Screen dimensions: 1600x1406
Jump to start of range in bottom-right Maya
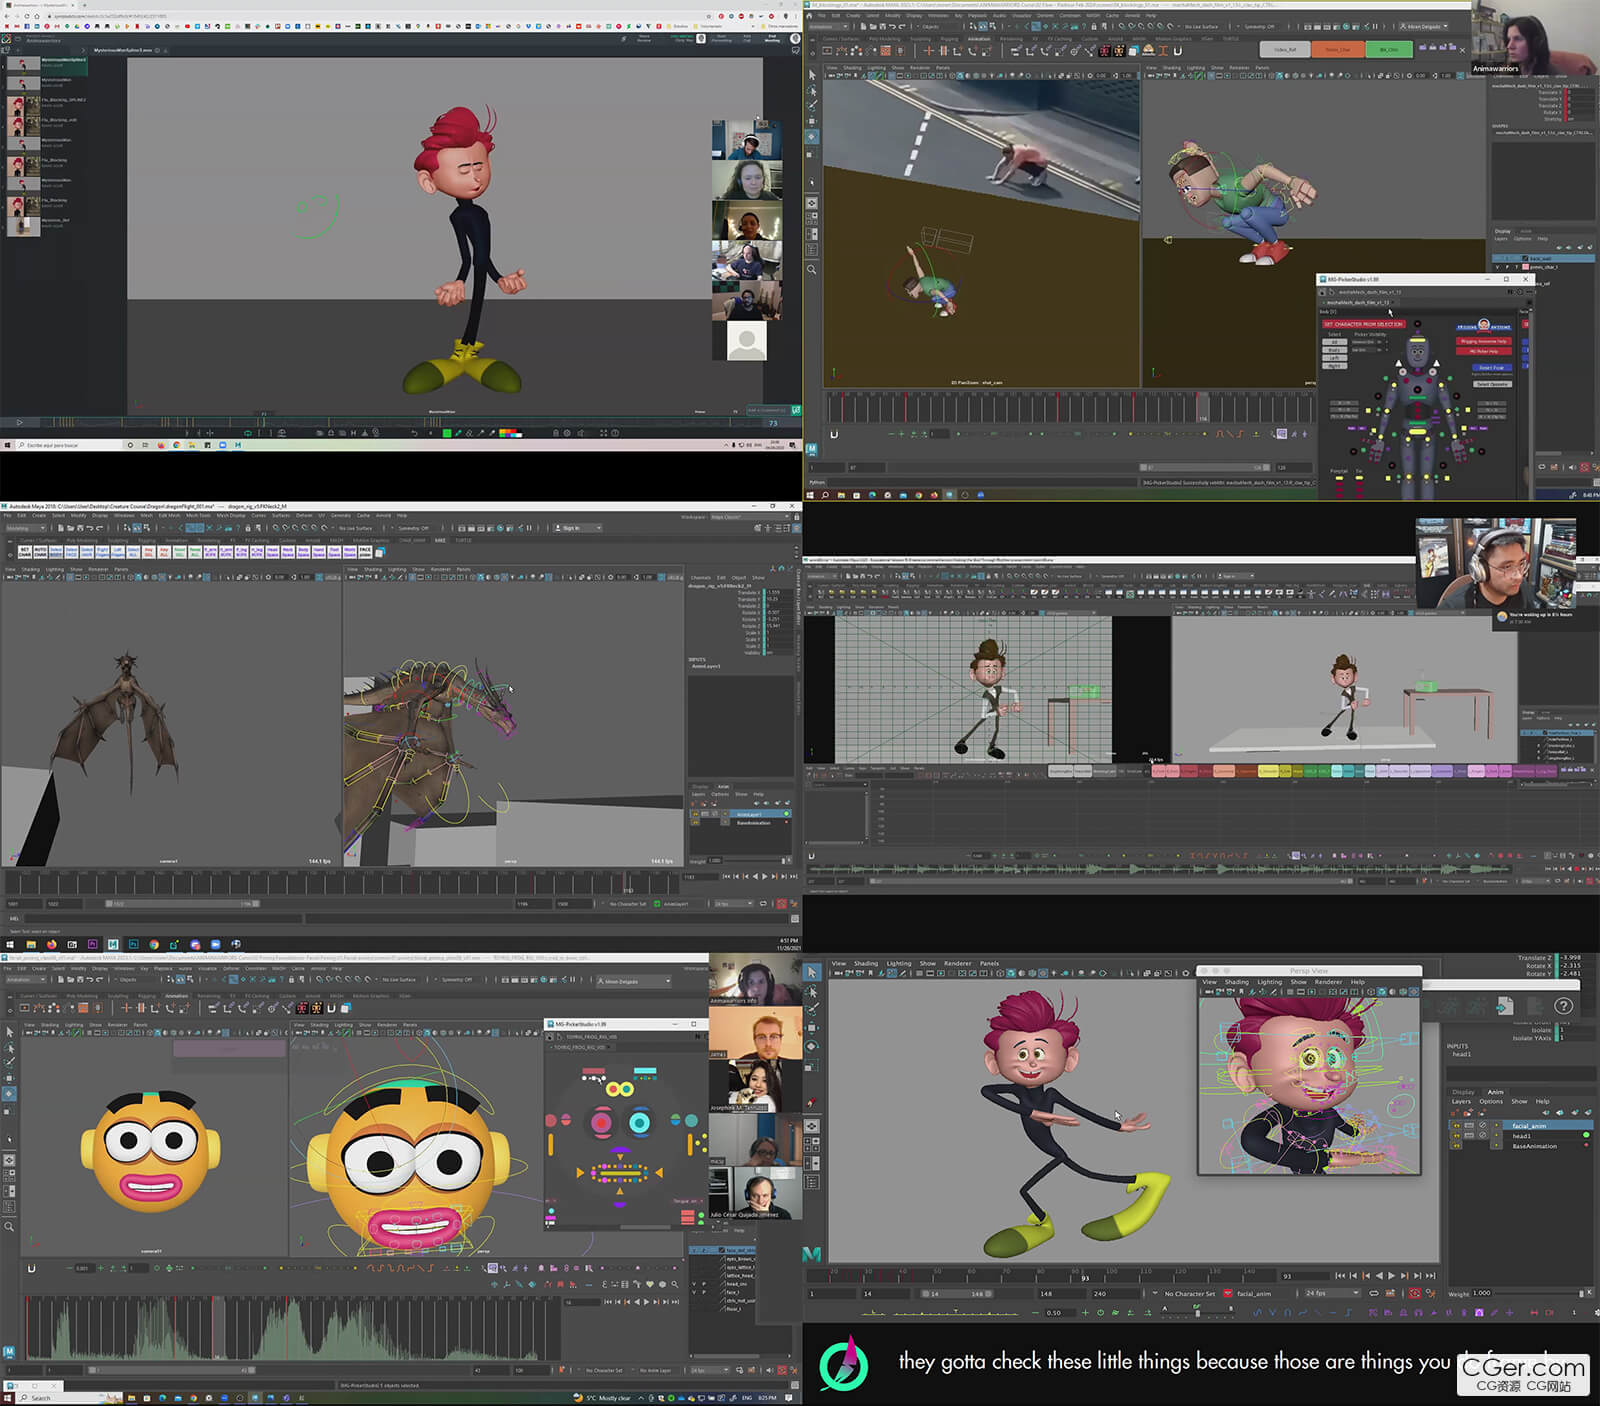tap(1341, 1276)
